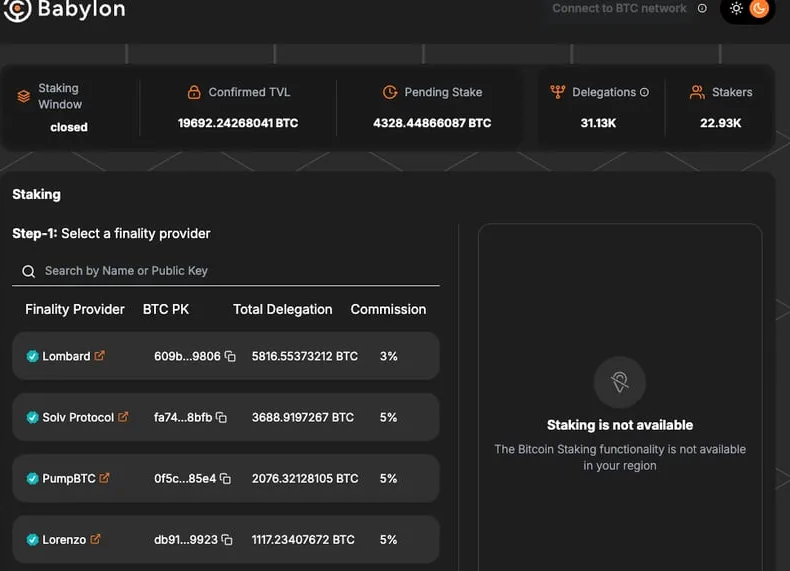Click the PumpBTC provider name
This screenshot has height=571, width=790.
(x=69, y=478)
